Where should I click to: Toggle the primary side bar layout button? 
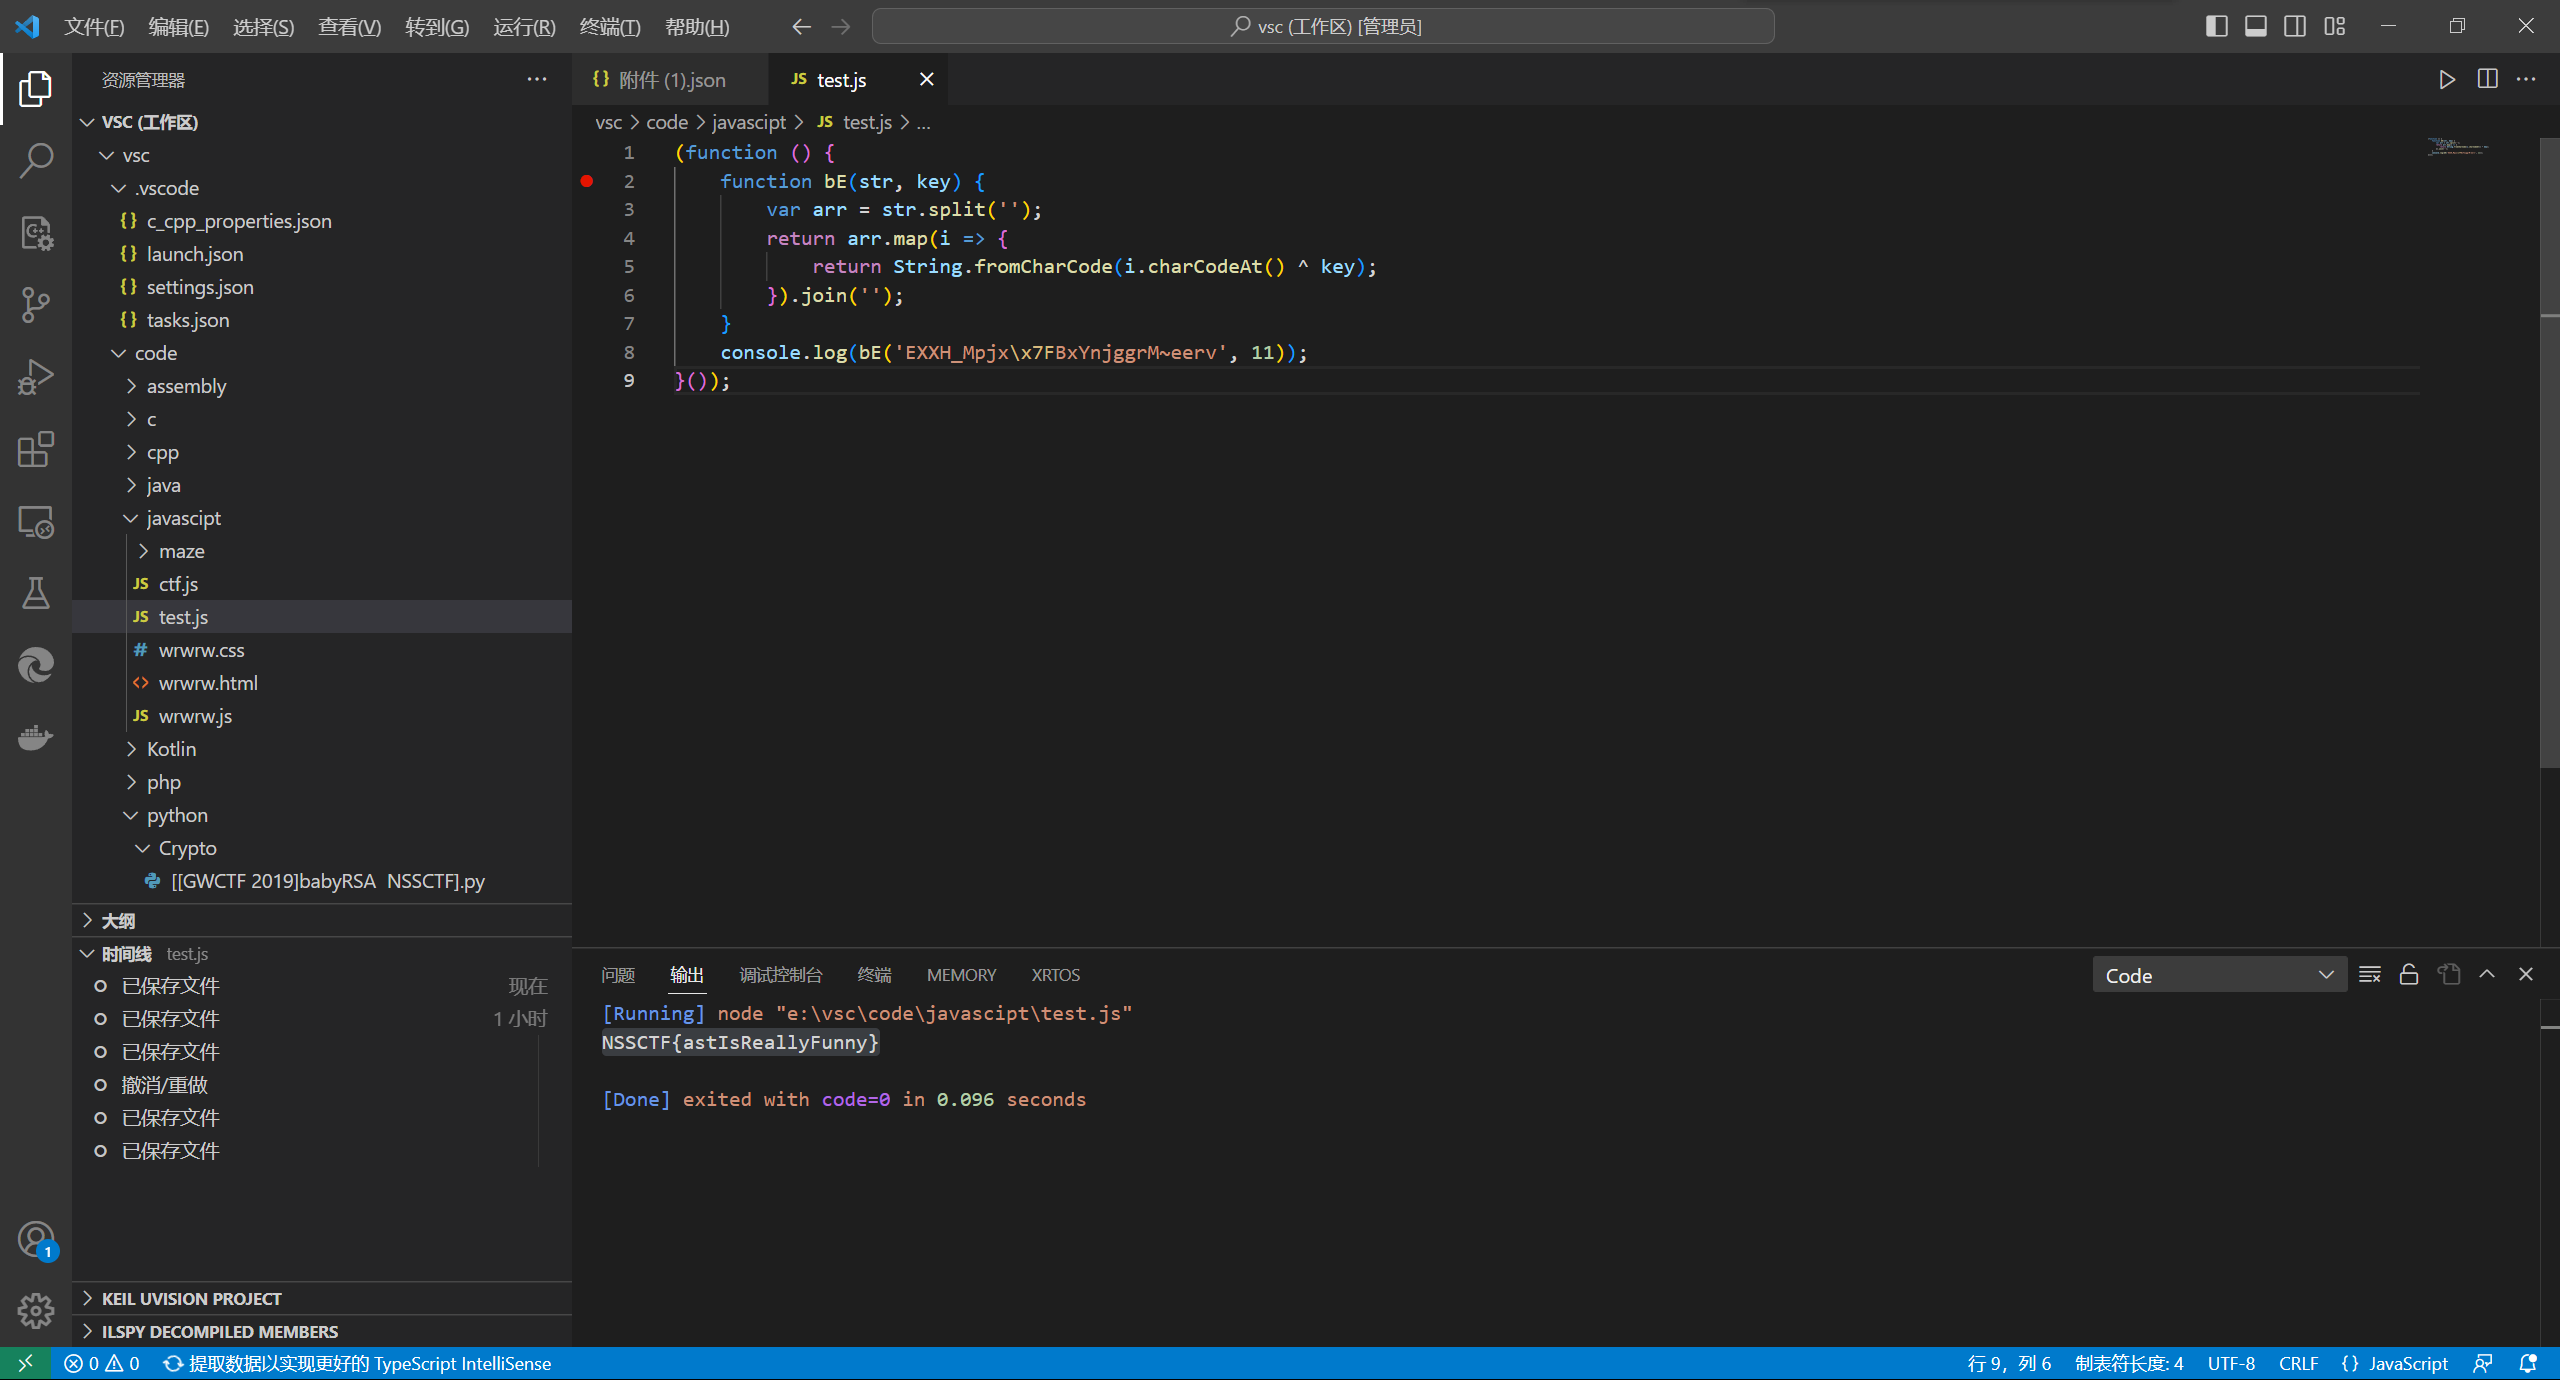[x=2216, y=26]
